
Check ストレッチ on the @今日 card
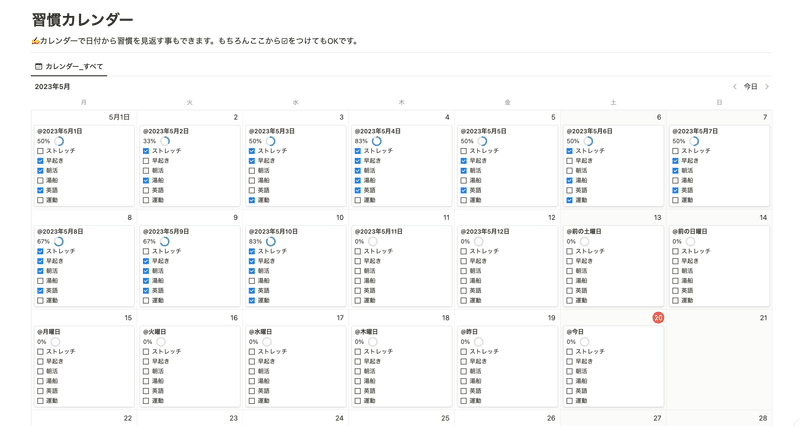pos(569,352)
